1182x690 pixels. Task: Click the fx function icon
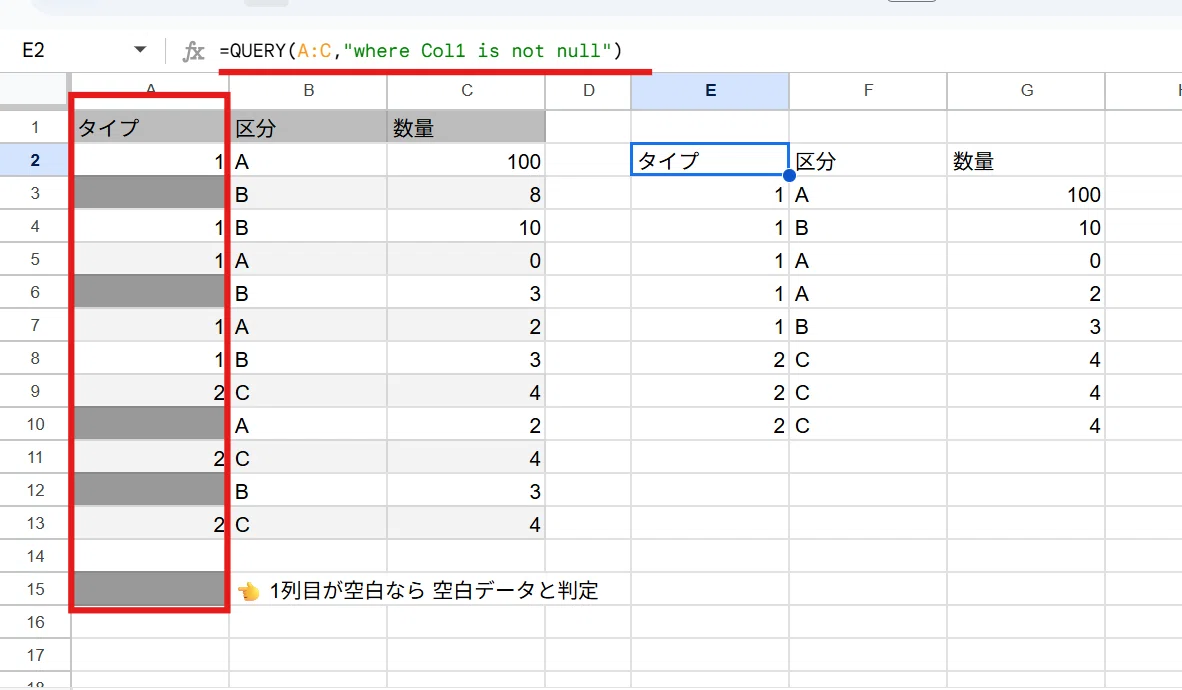pyautogui.click(x=193, y=51)
